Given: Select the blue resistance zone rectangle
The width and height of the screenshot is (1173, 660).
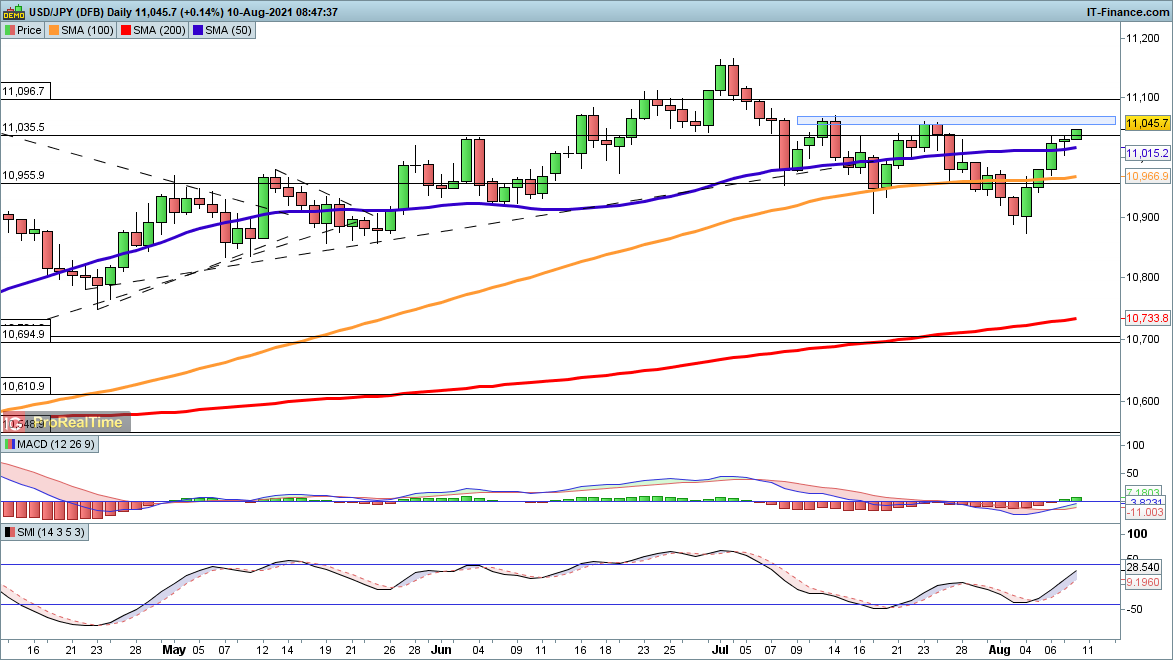Looking at the screenshot, I should (x=956, y=120).
